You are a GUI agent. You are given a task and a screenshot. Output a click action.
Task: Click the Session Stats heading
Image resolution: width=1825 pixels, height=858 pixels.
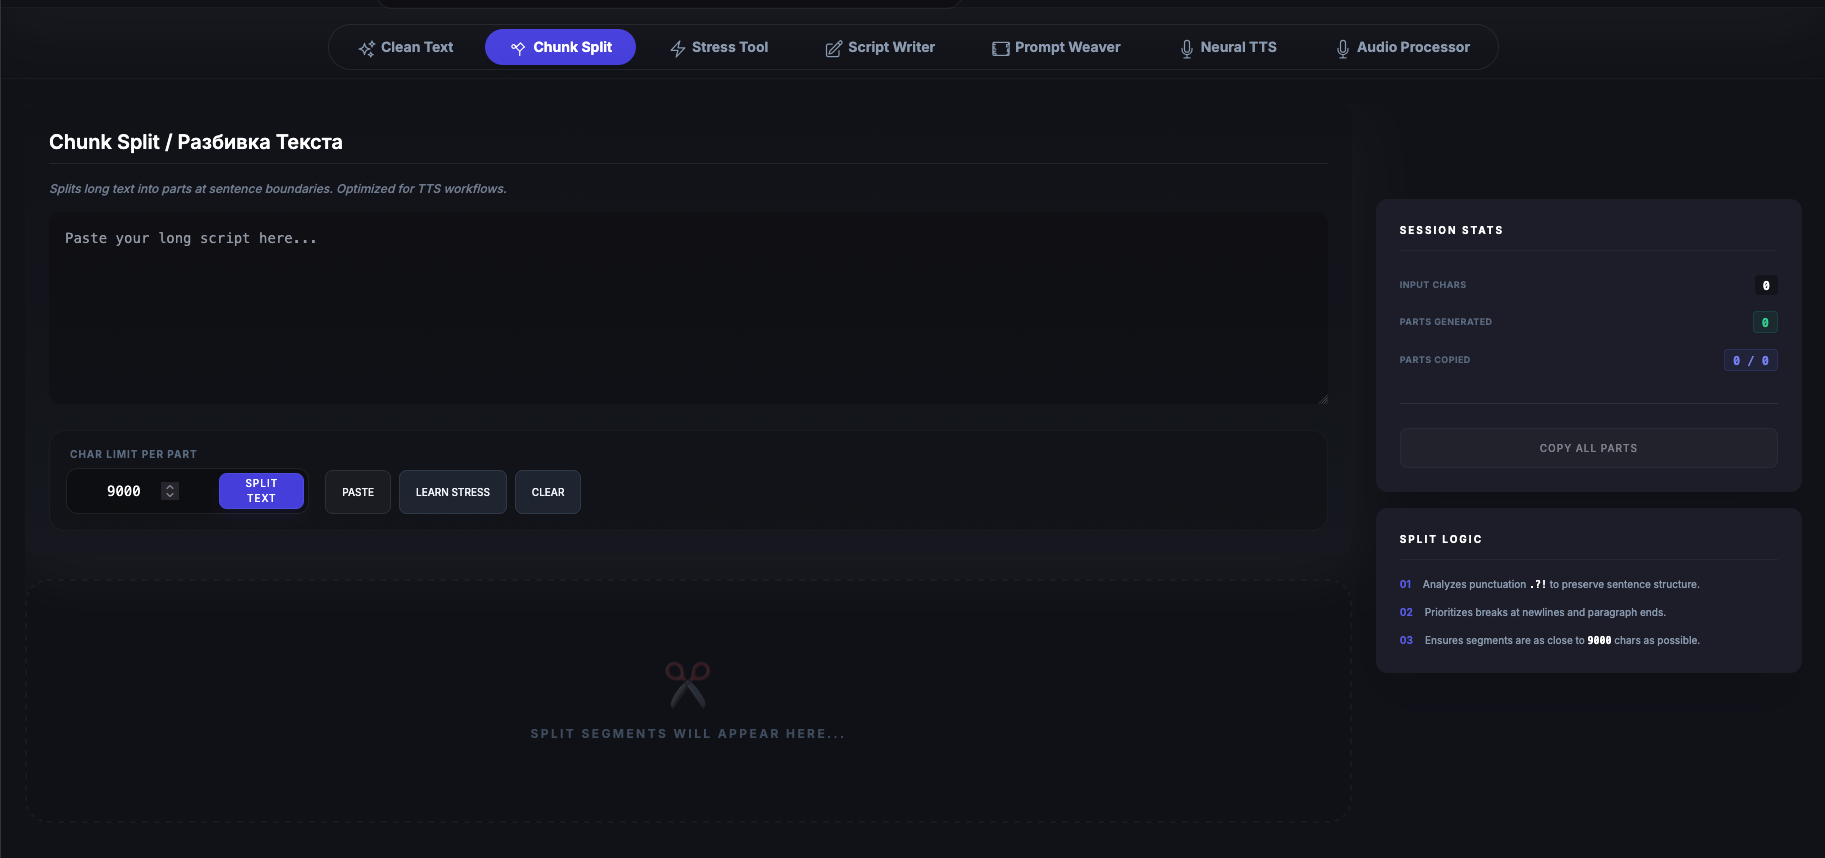pyautogui.click(x=1451, y=230)
